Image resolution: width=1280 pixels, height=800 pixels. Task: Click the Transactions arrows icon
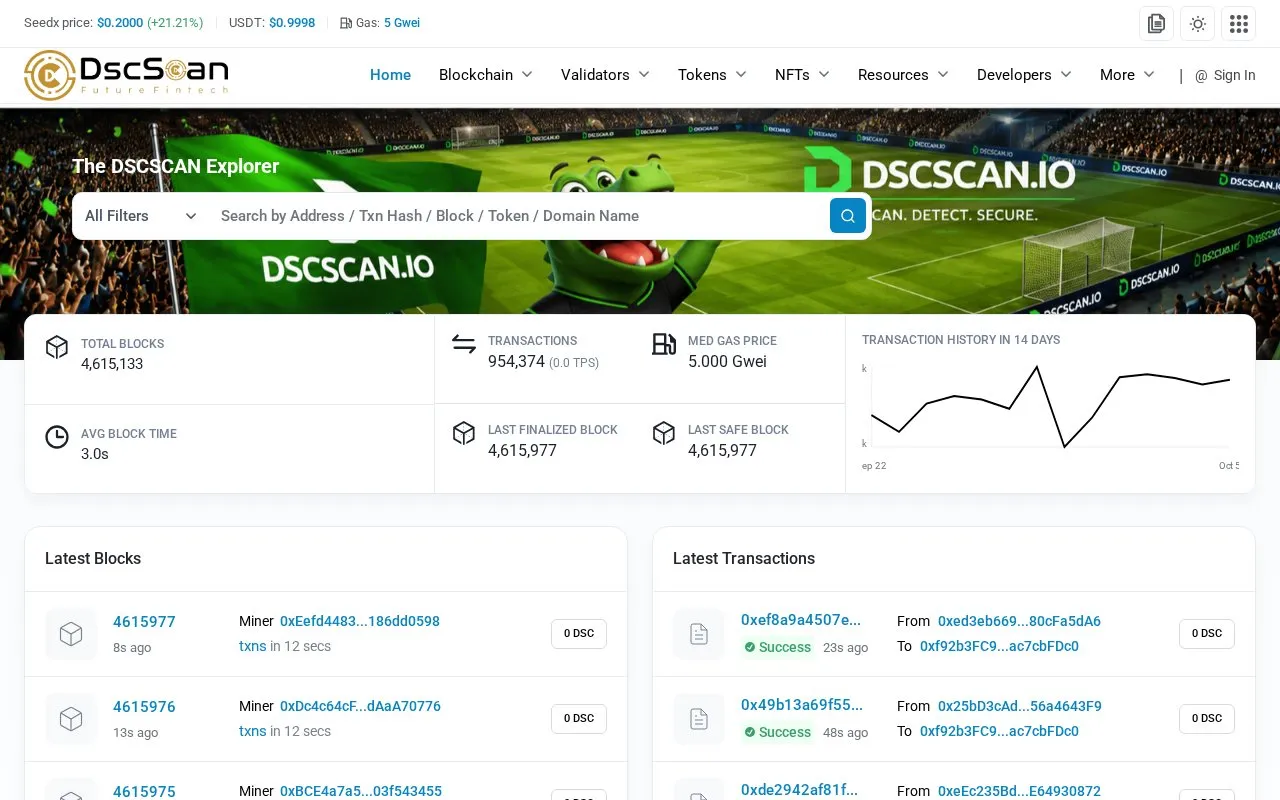464,344
